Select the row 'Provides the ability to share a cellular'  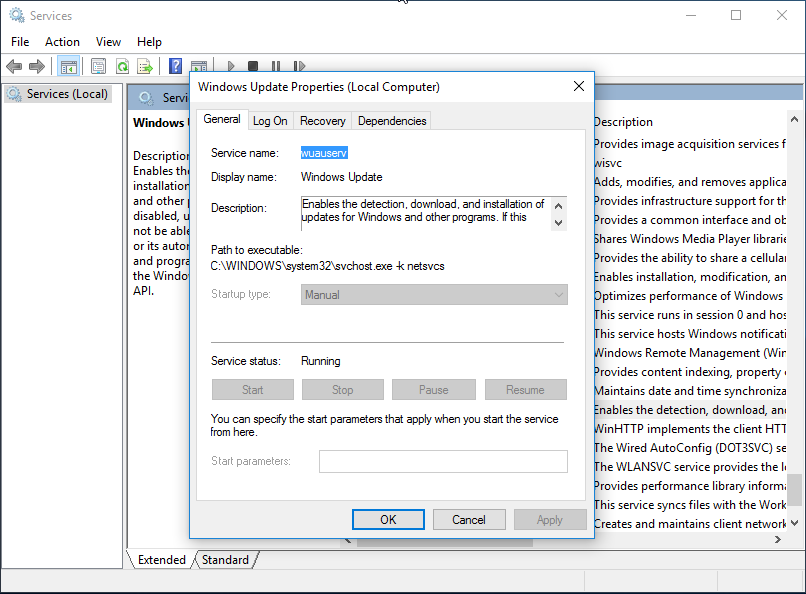click(x=690, y=258)
